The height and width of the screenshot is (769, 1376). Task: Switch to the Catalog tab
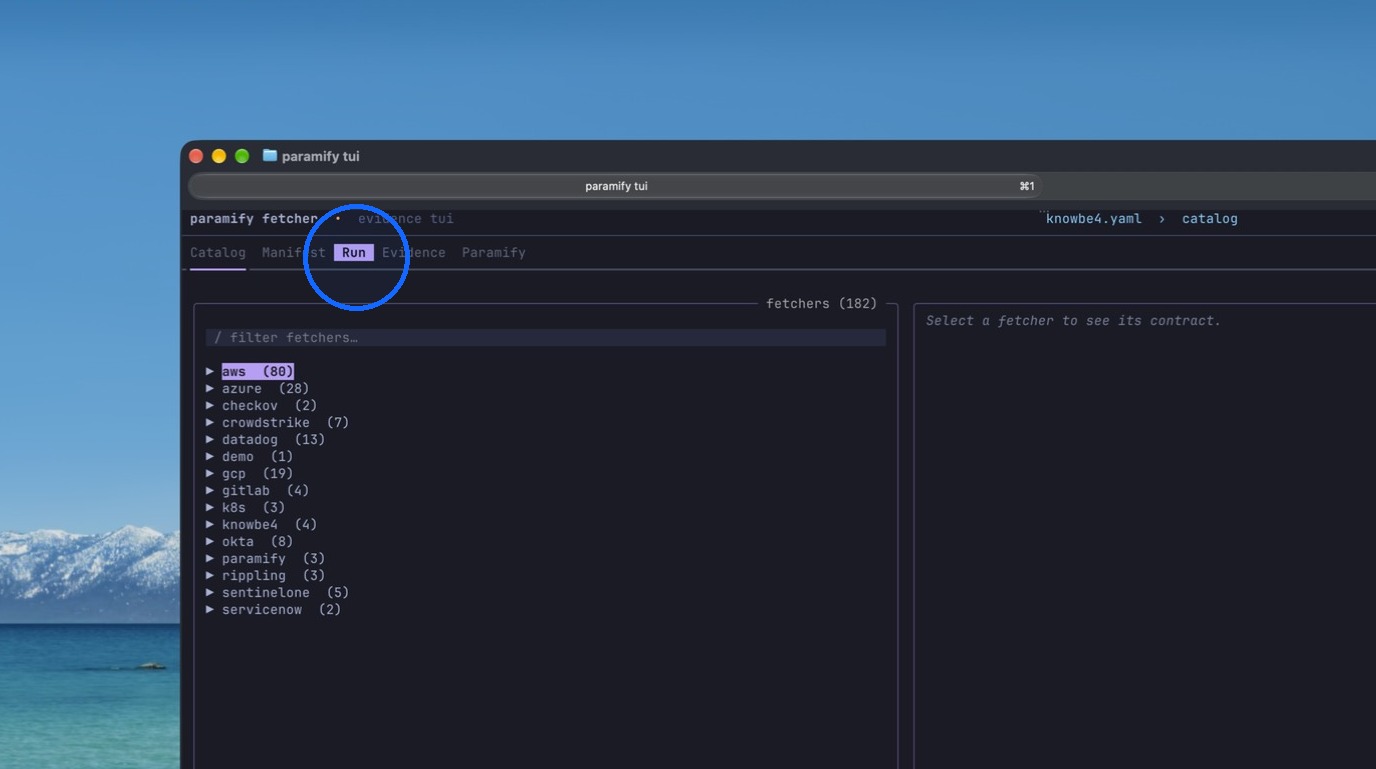click(218, 253)
